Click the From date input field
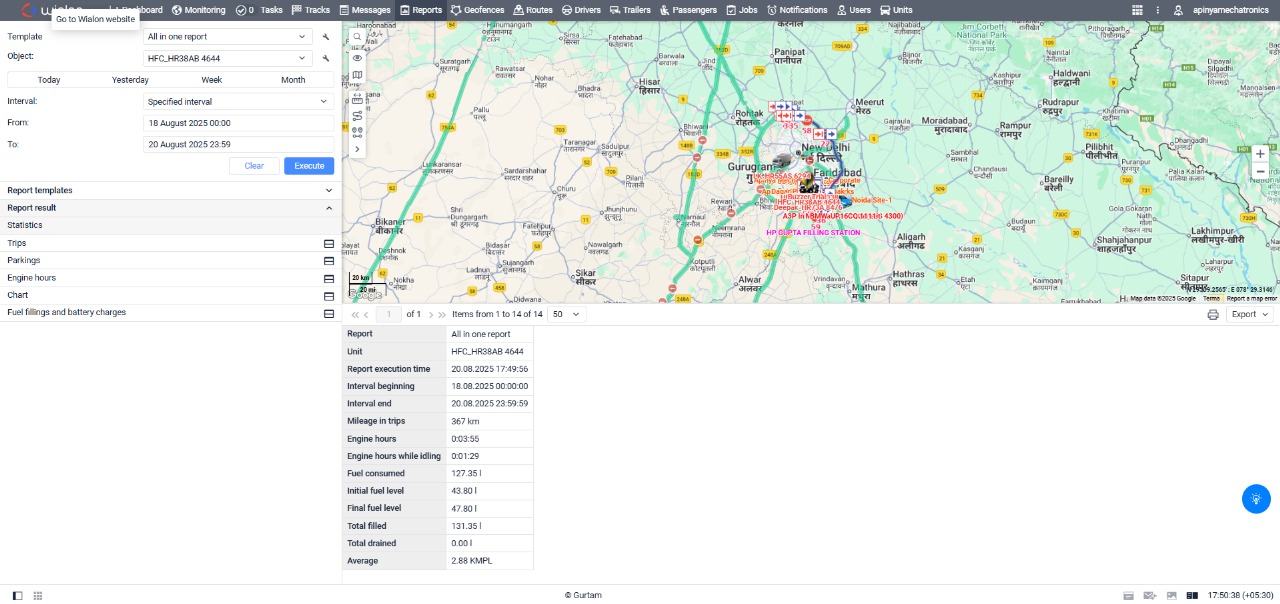 coord(238,123)
